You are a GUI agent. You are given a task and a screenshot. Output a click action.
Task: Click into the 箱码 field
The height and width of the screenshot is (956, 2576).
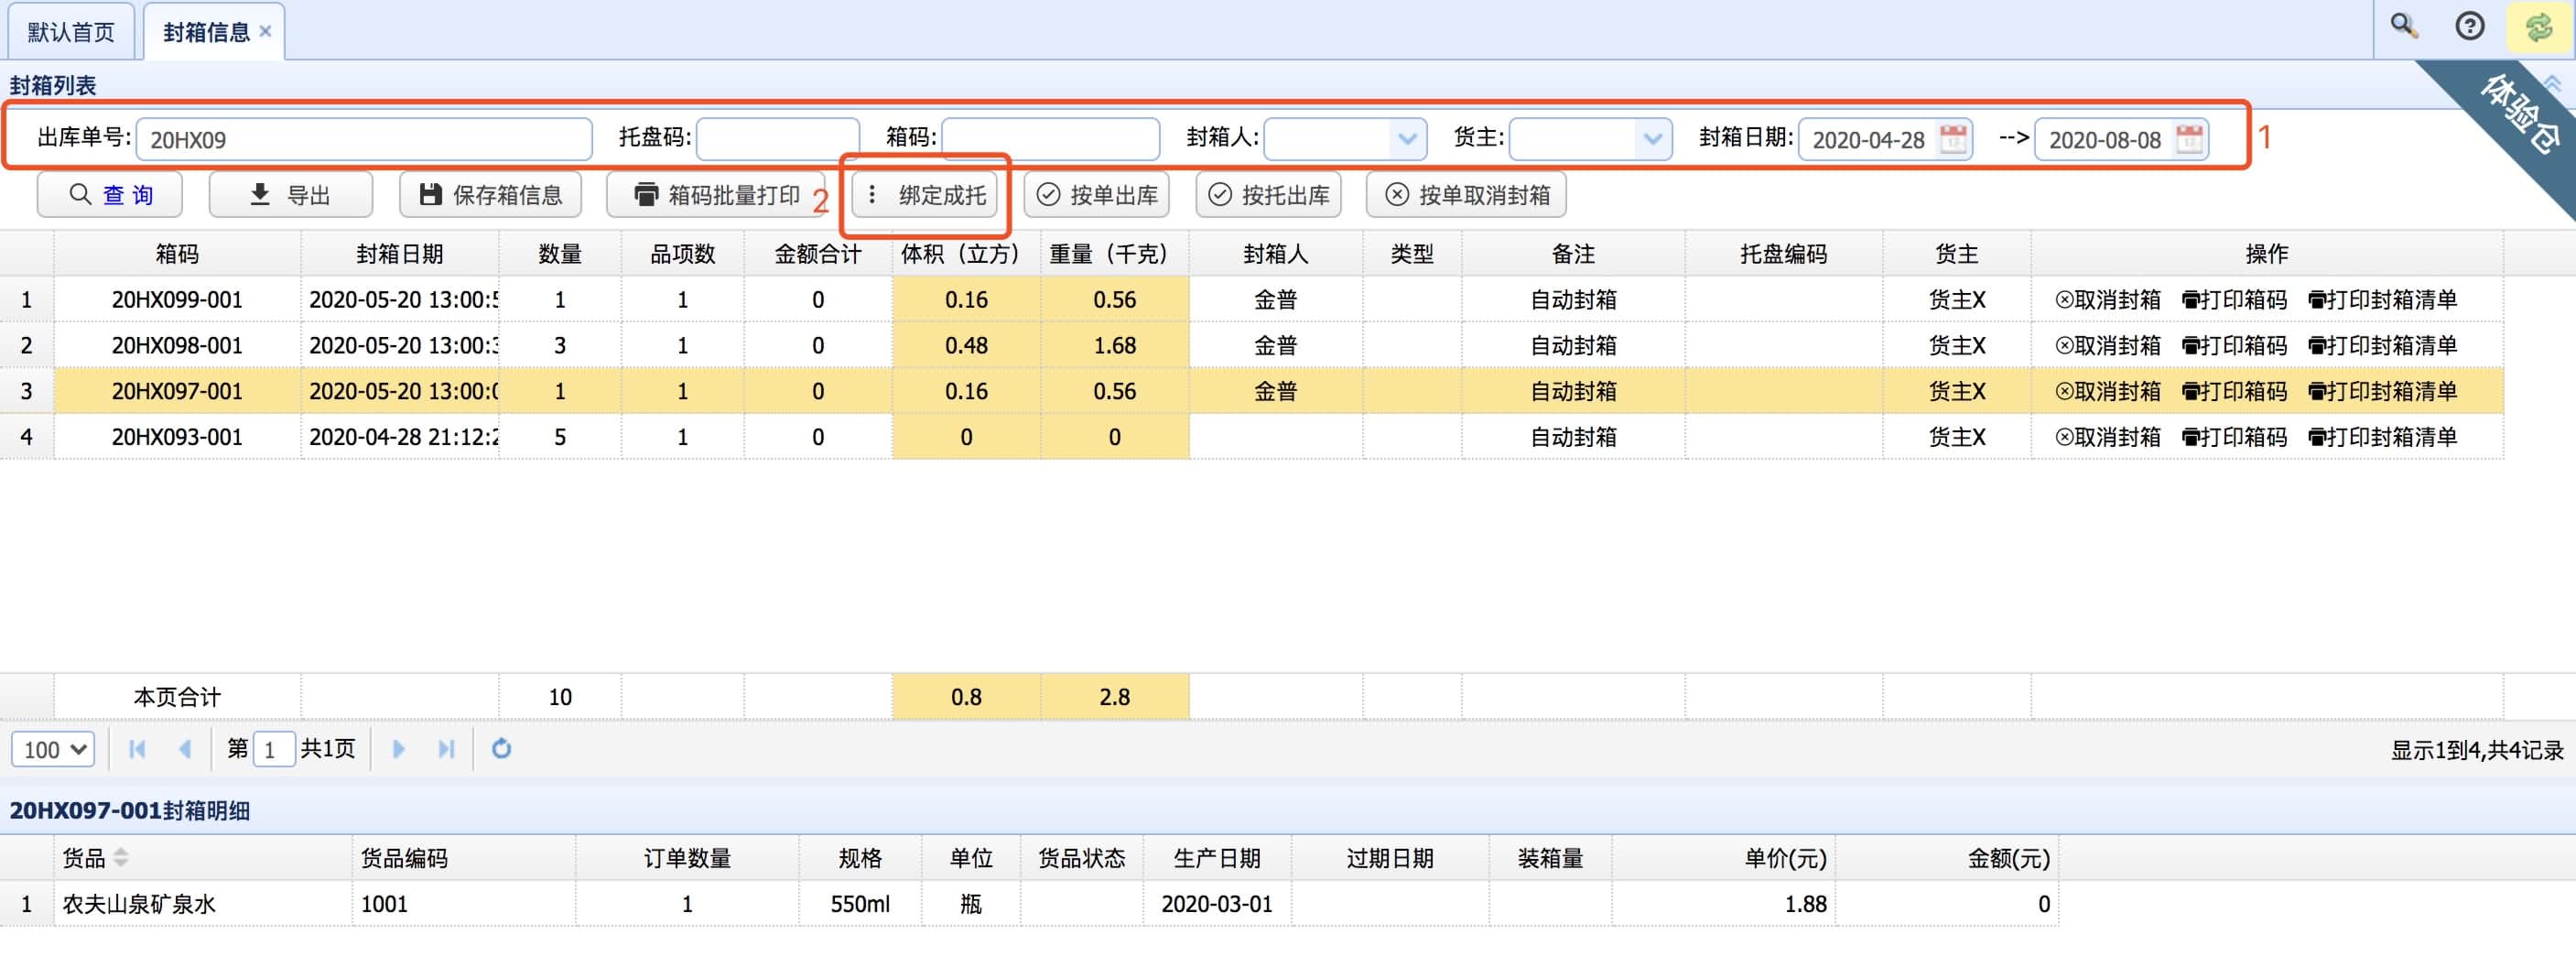point(1050,138)
